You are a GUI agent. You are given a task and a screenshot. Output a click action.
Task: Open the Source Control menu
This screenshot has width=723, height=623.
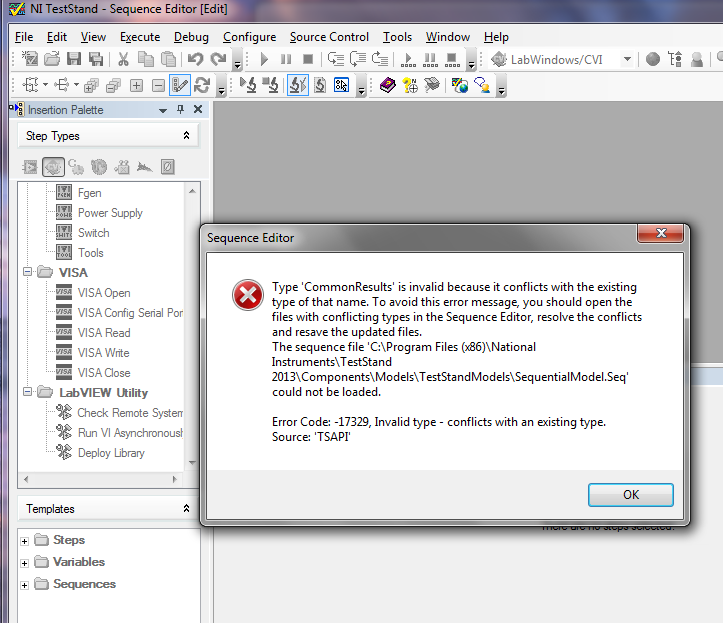[329, 37]
